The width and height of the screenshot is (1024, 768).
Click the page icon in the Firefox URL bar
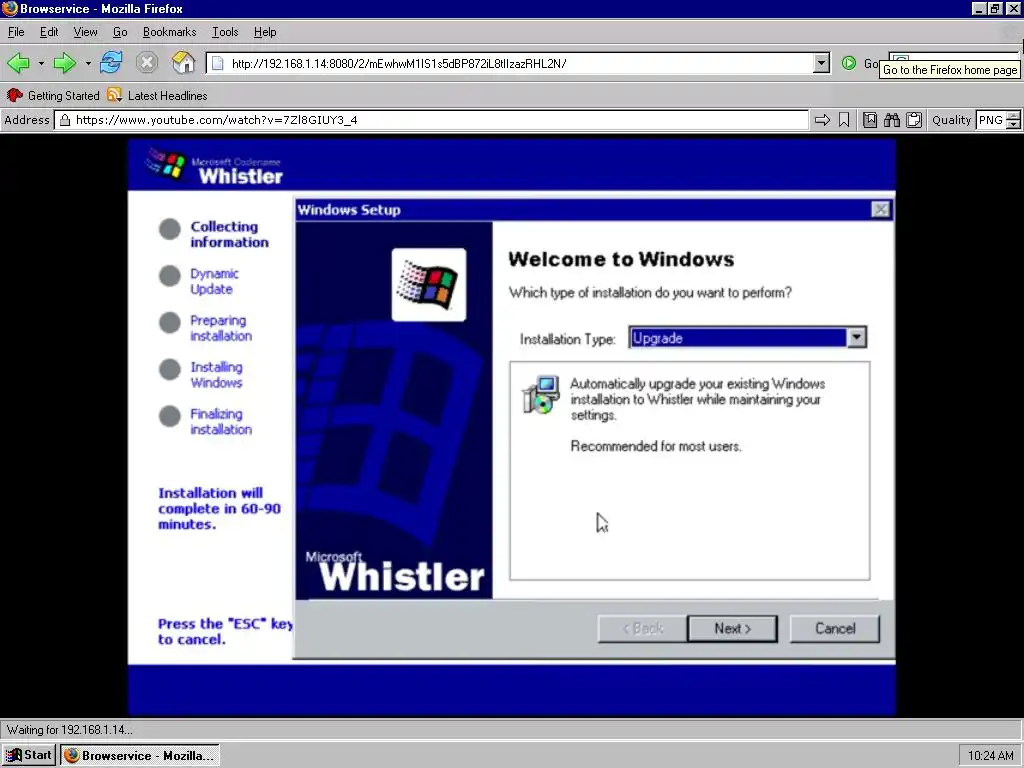(218, 63)
